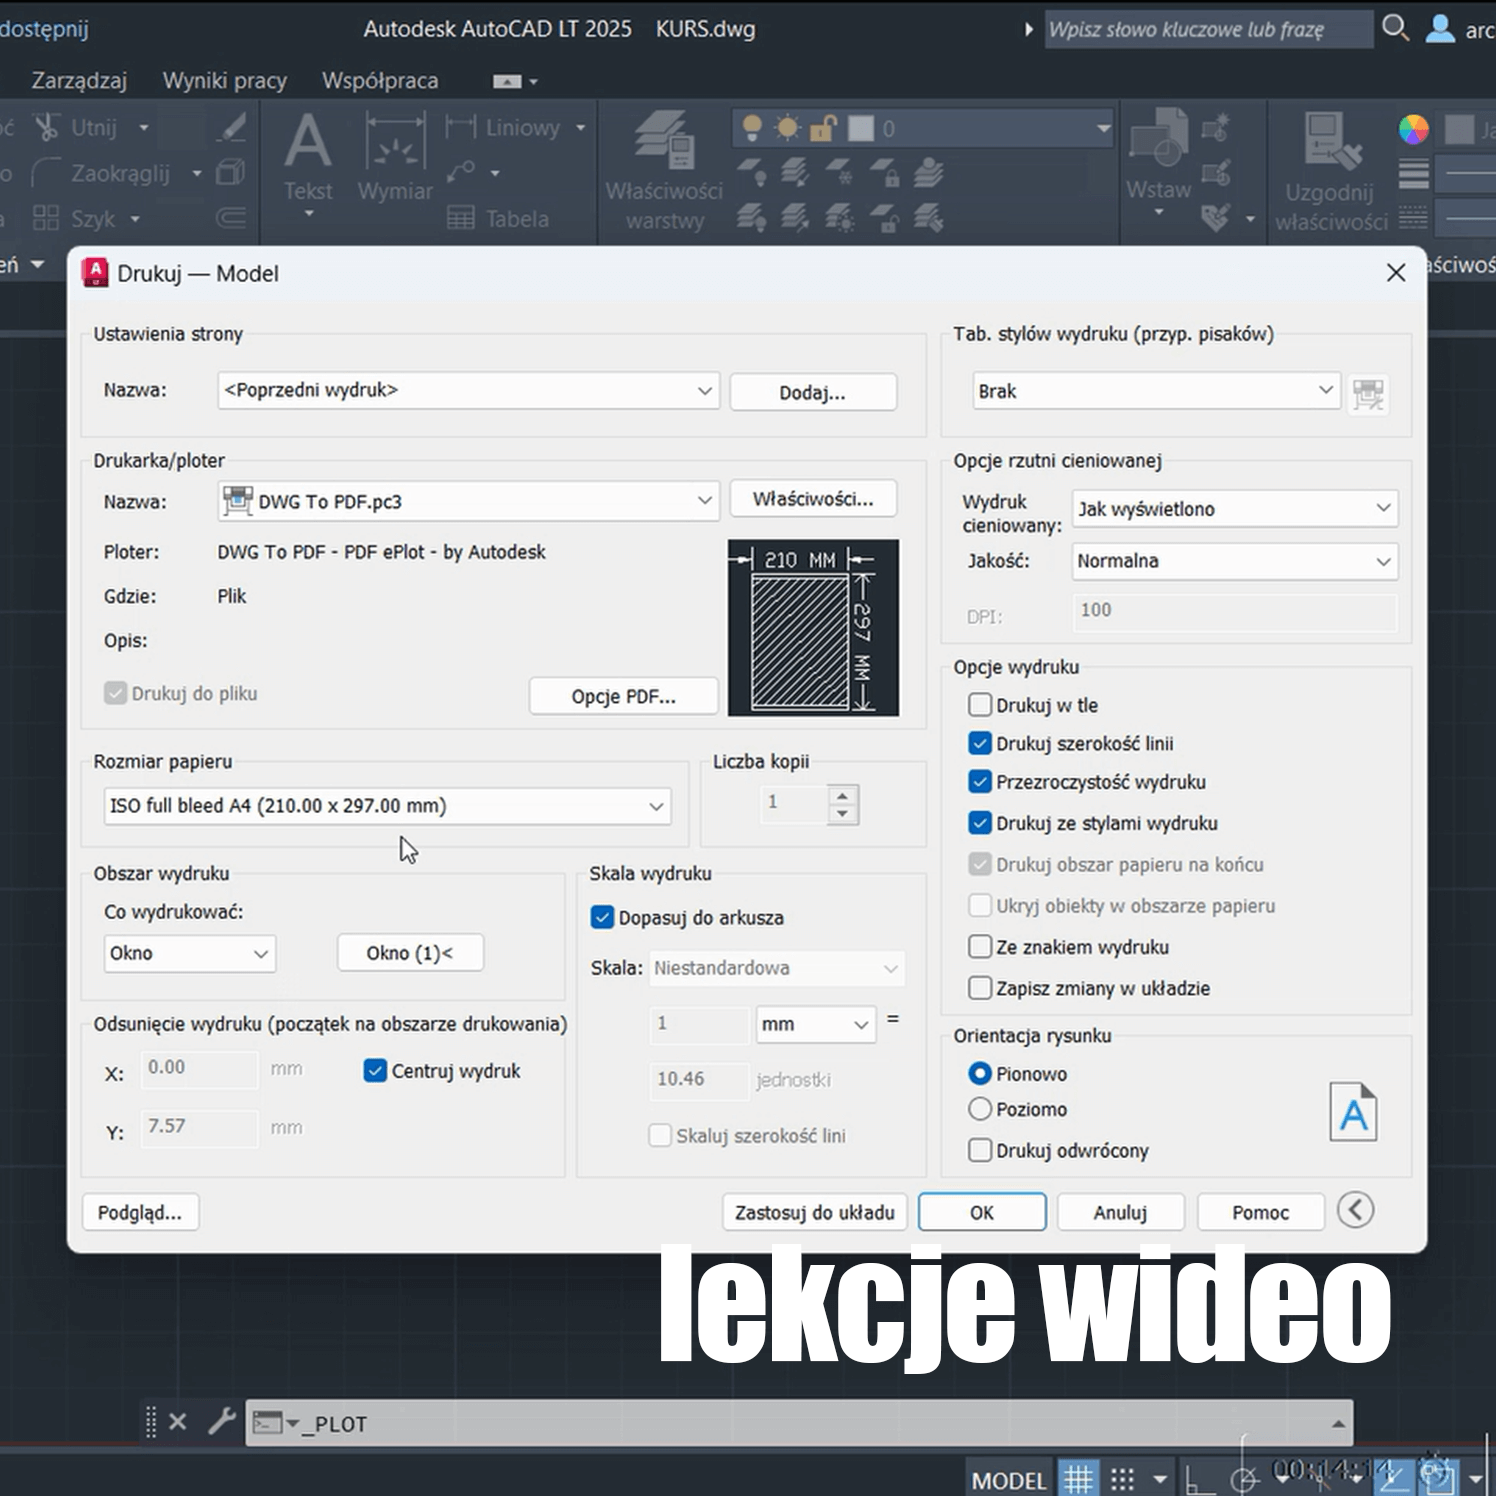The height and width of the screenshot is (1496, 1496).
Task: Click the user account sign-in icon
Action: pyautogui.click(x=1439, y=28)
